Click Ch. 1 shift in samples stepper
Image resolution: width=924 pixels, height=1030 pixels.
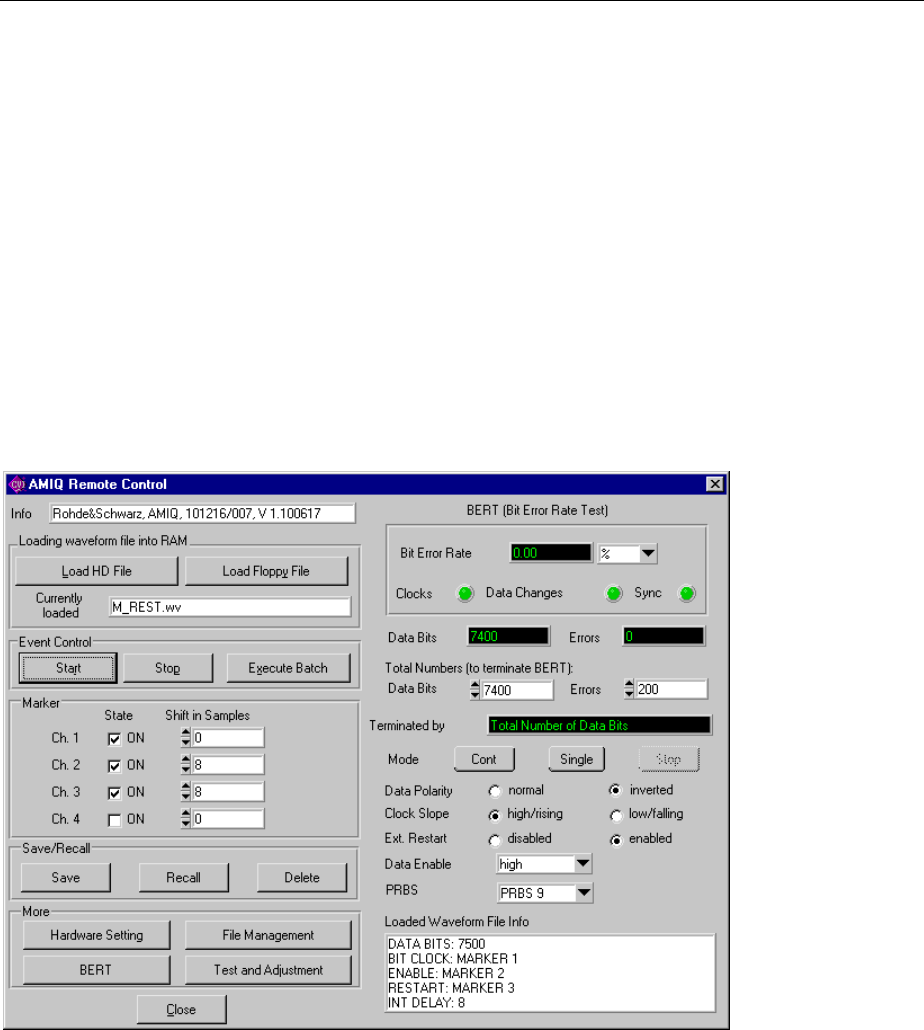[186, 738]
